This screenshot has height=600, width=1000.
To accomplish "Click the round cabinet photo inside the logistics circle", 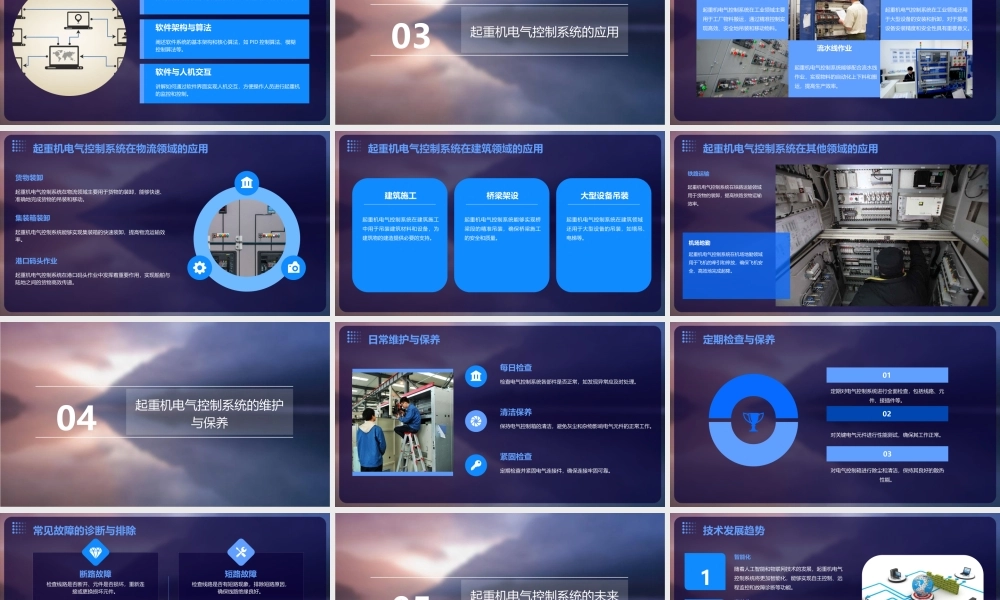I will pos(247,237).
